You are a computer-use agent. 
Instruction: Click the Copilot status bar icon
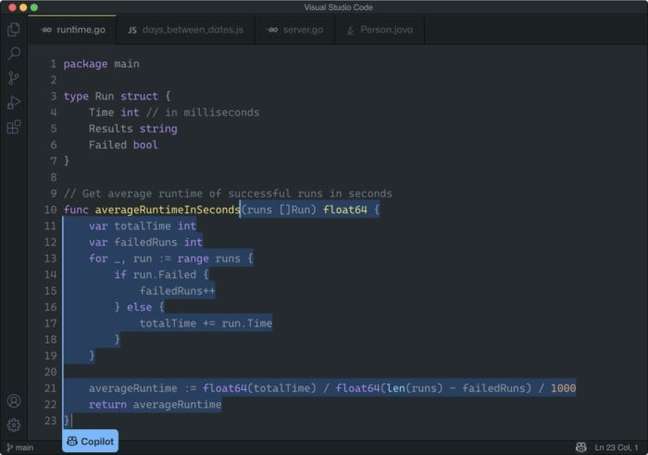581,447
